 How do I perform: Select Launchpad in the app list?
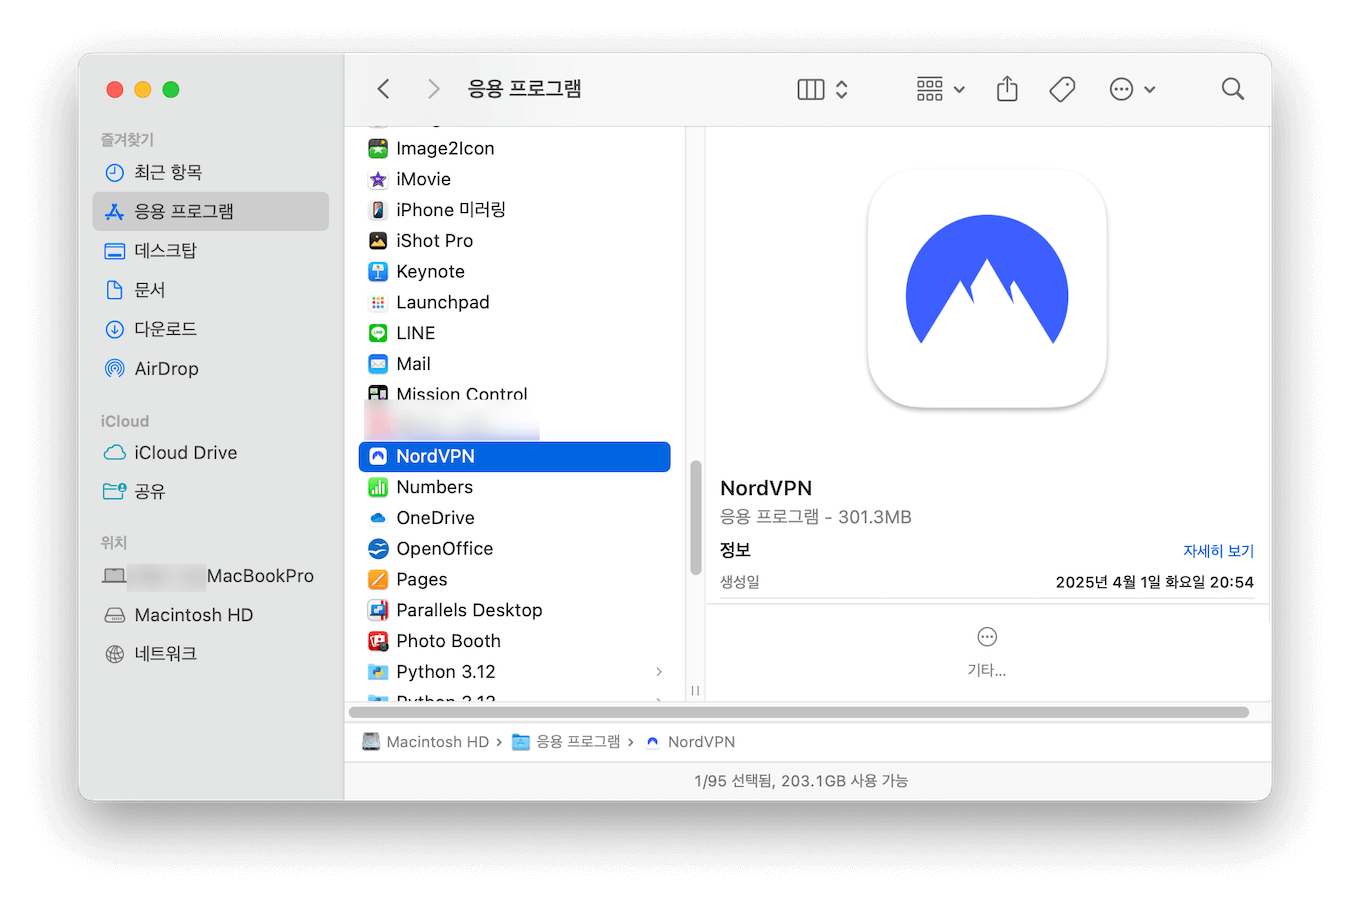[514, 302]
